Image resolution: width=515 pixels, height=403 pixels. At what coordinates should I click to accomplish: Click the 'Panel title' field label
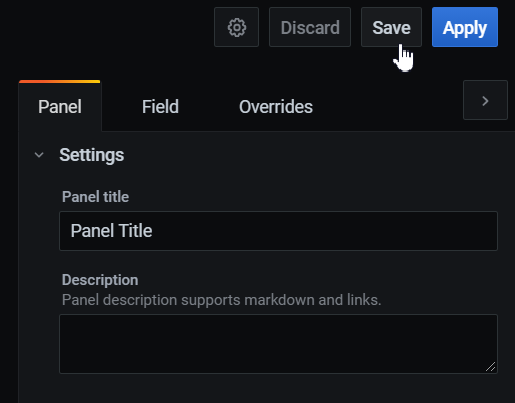tap(95, 197)
